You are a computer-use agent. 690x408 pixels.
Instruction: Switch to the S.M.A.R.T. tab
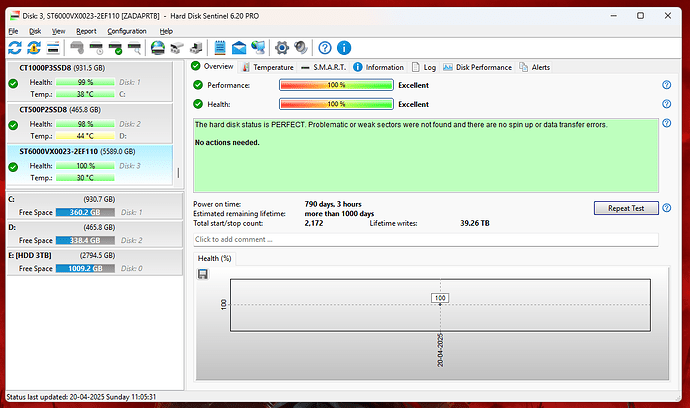pos(323,67)
